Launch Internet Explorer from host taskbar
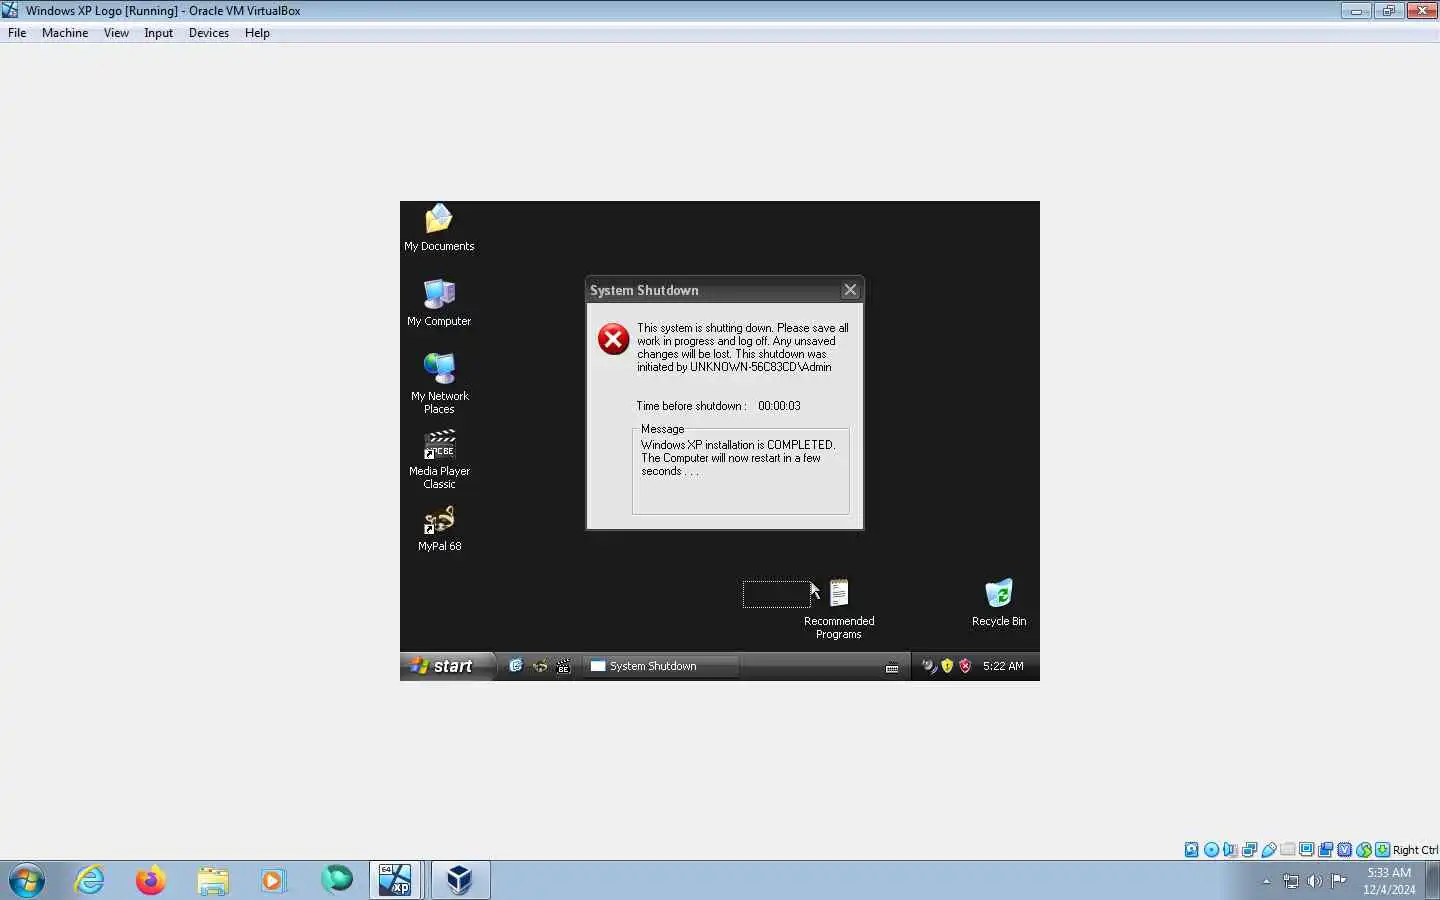The height and width of the screenshot is (900, 1440). coord(90,880)
